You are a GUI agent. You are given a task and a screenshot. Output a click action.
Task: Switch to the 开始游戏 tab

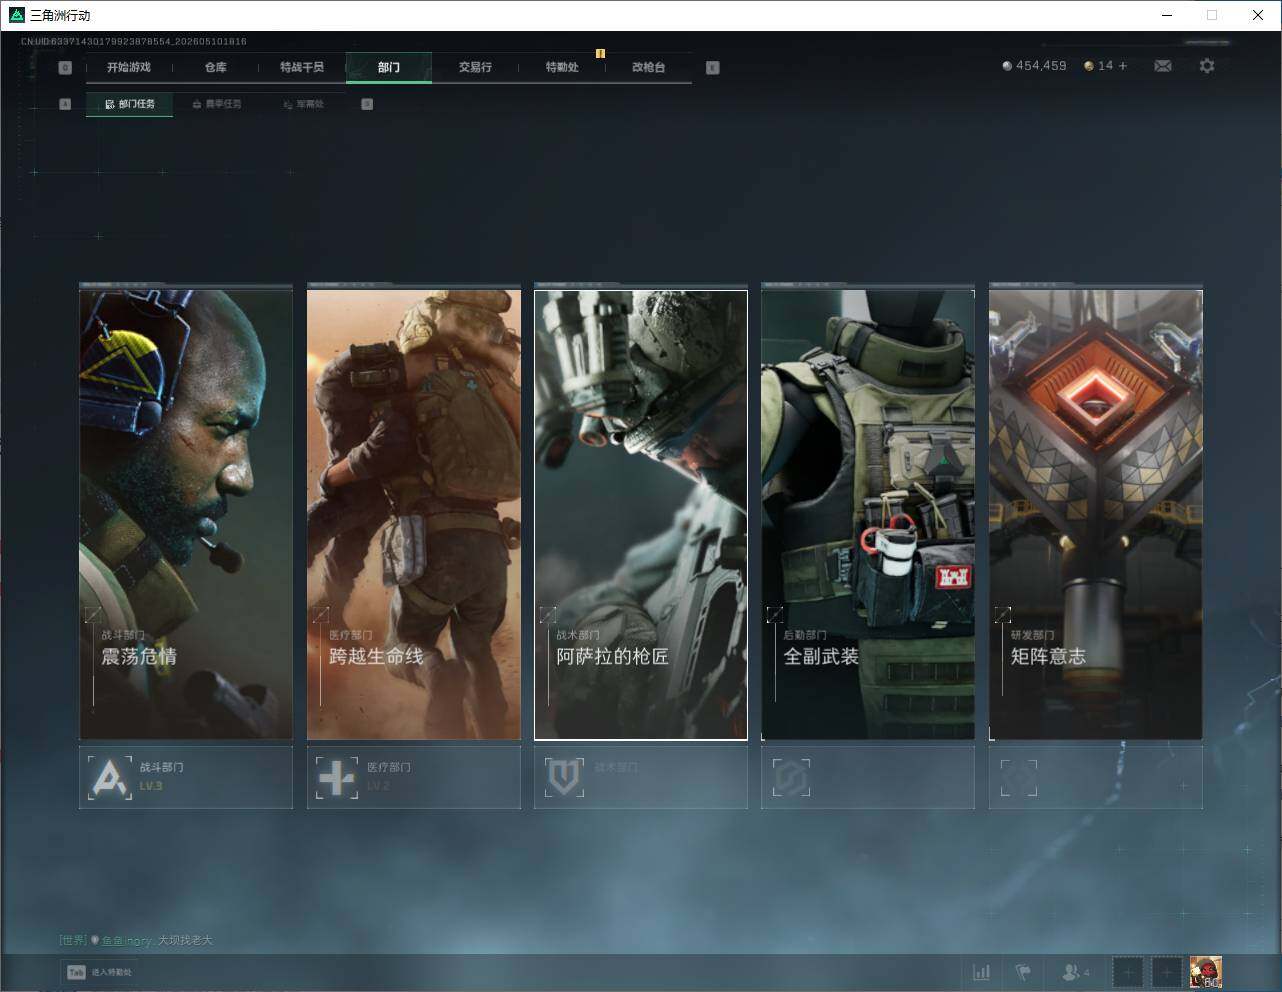129,67
